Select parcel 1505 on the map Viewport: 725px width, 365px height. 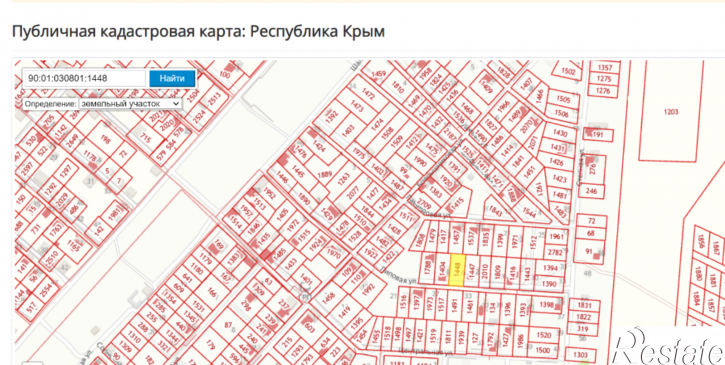click(563, 99)
